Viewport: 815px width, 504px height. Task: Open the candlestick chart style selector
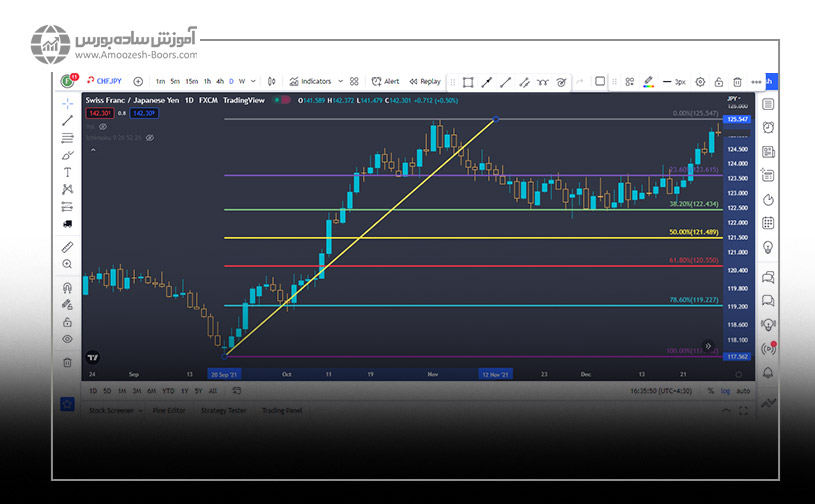272,81
